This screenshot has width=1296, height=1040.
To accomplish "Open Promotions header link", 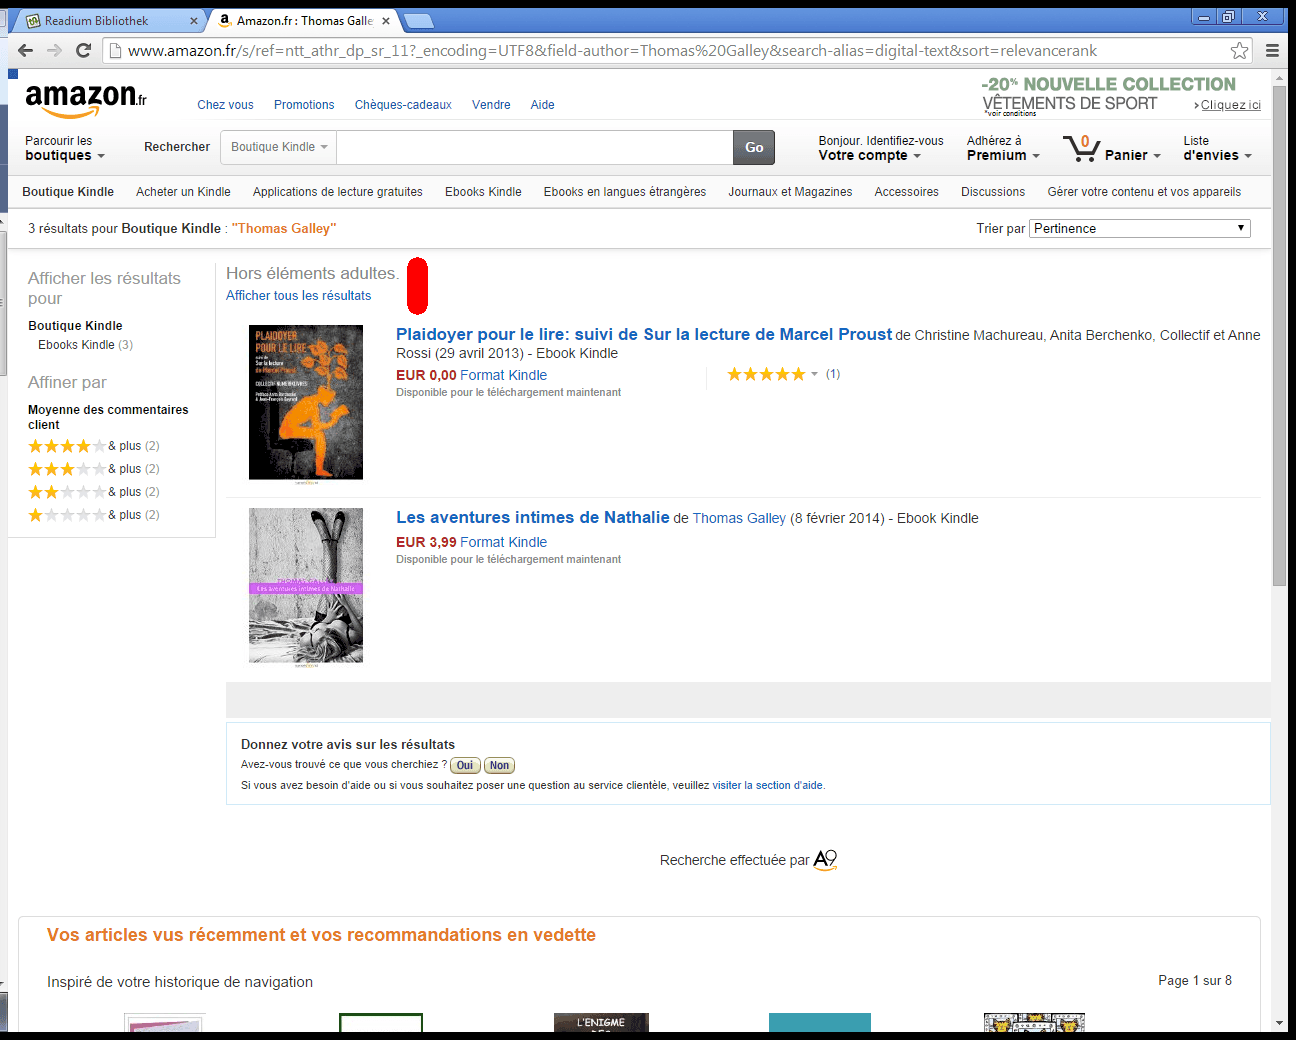I will pyautogui.click(x=304, y=105).
